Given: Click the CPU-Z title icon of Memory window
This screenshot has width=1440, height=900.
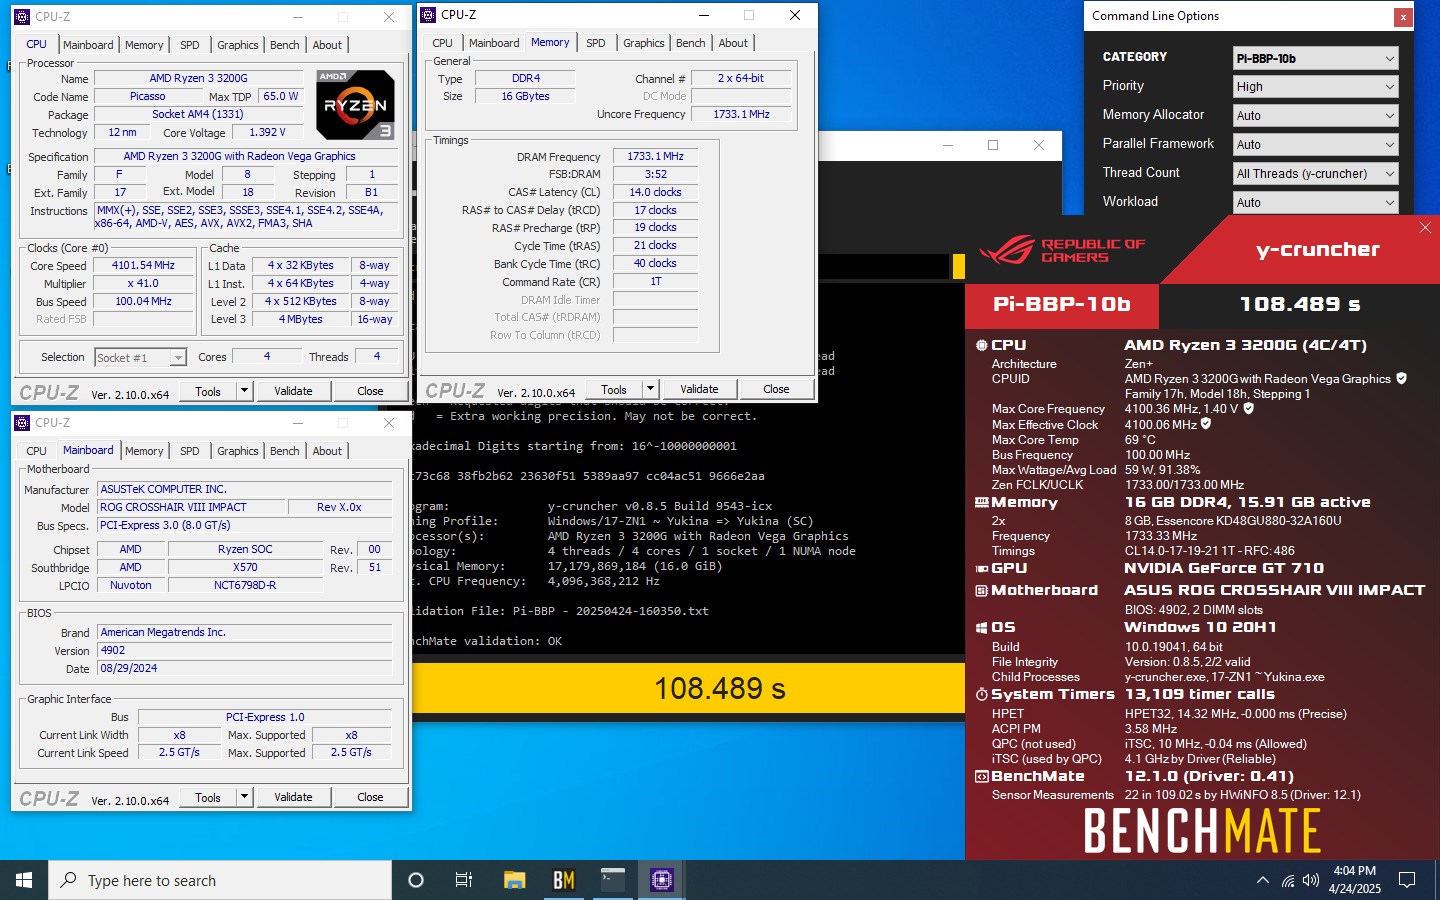Looking at the screenshot, I should tap(428, 15).
